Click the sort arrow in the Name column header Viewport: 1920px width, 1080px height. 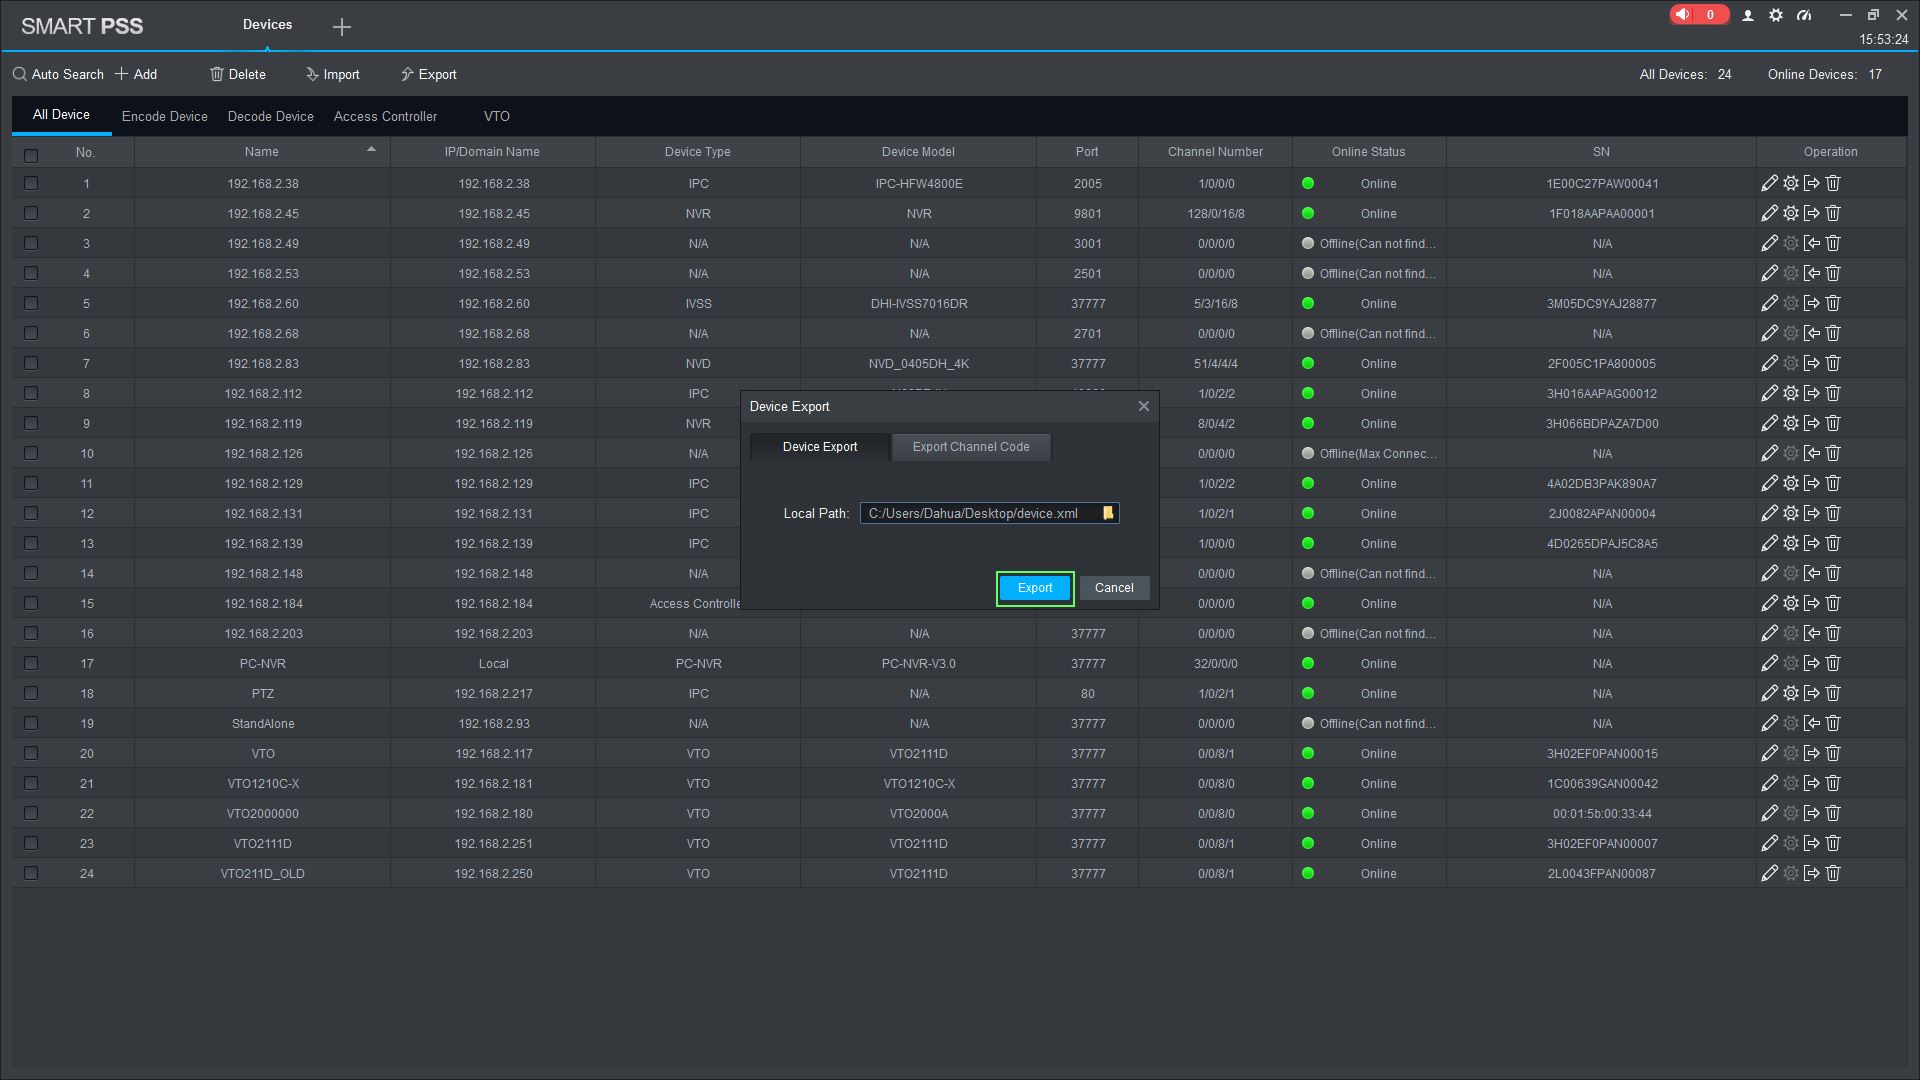371,150
